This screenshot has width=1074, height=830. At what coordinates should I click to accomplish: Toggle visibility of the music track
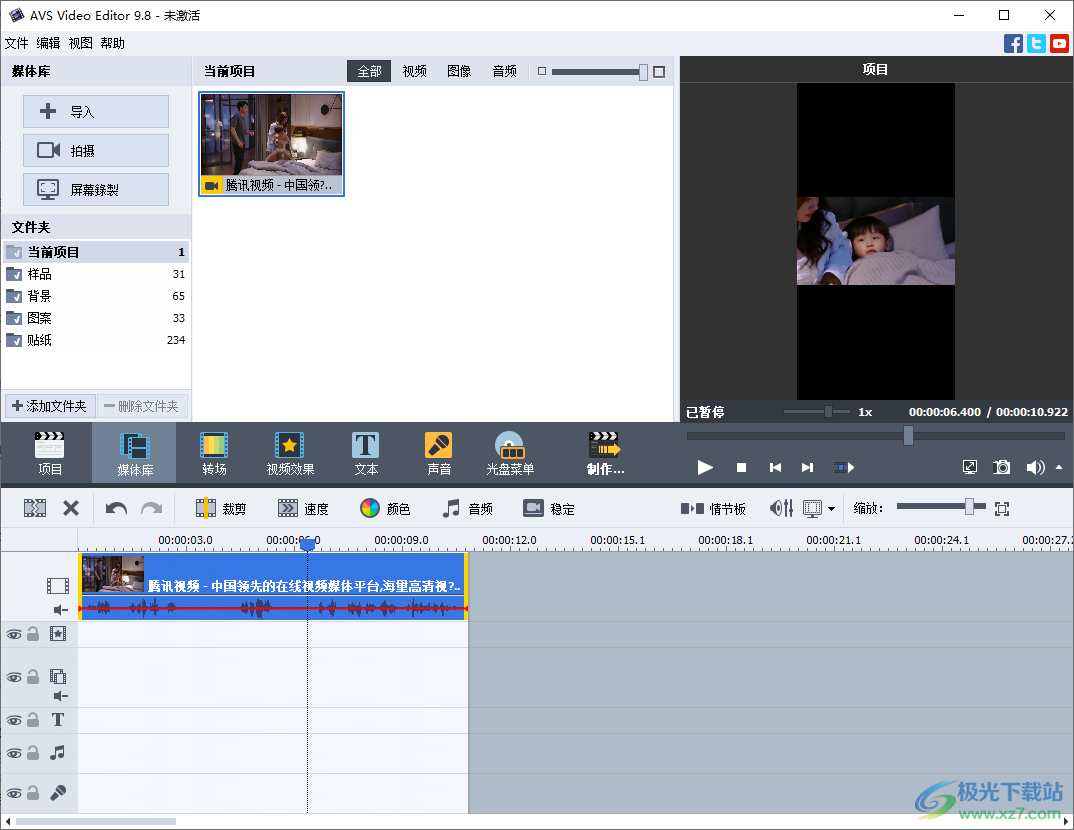click(14, 753)
